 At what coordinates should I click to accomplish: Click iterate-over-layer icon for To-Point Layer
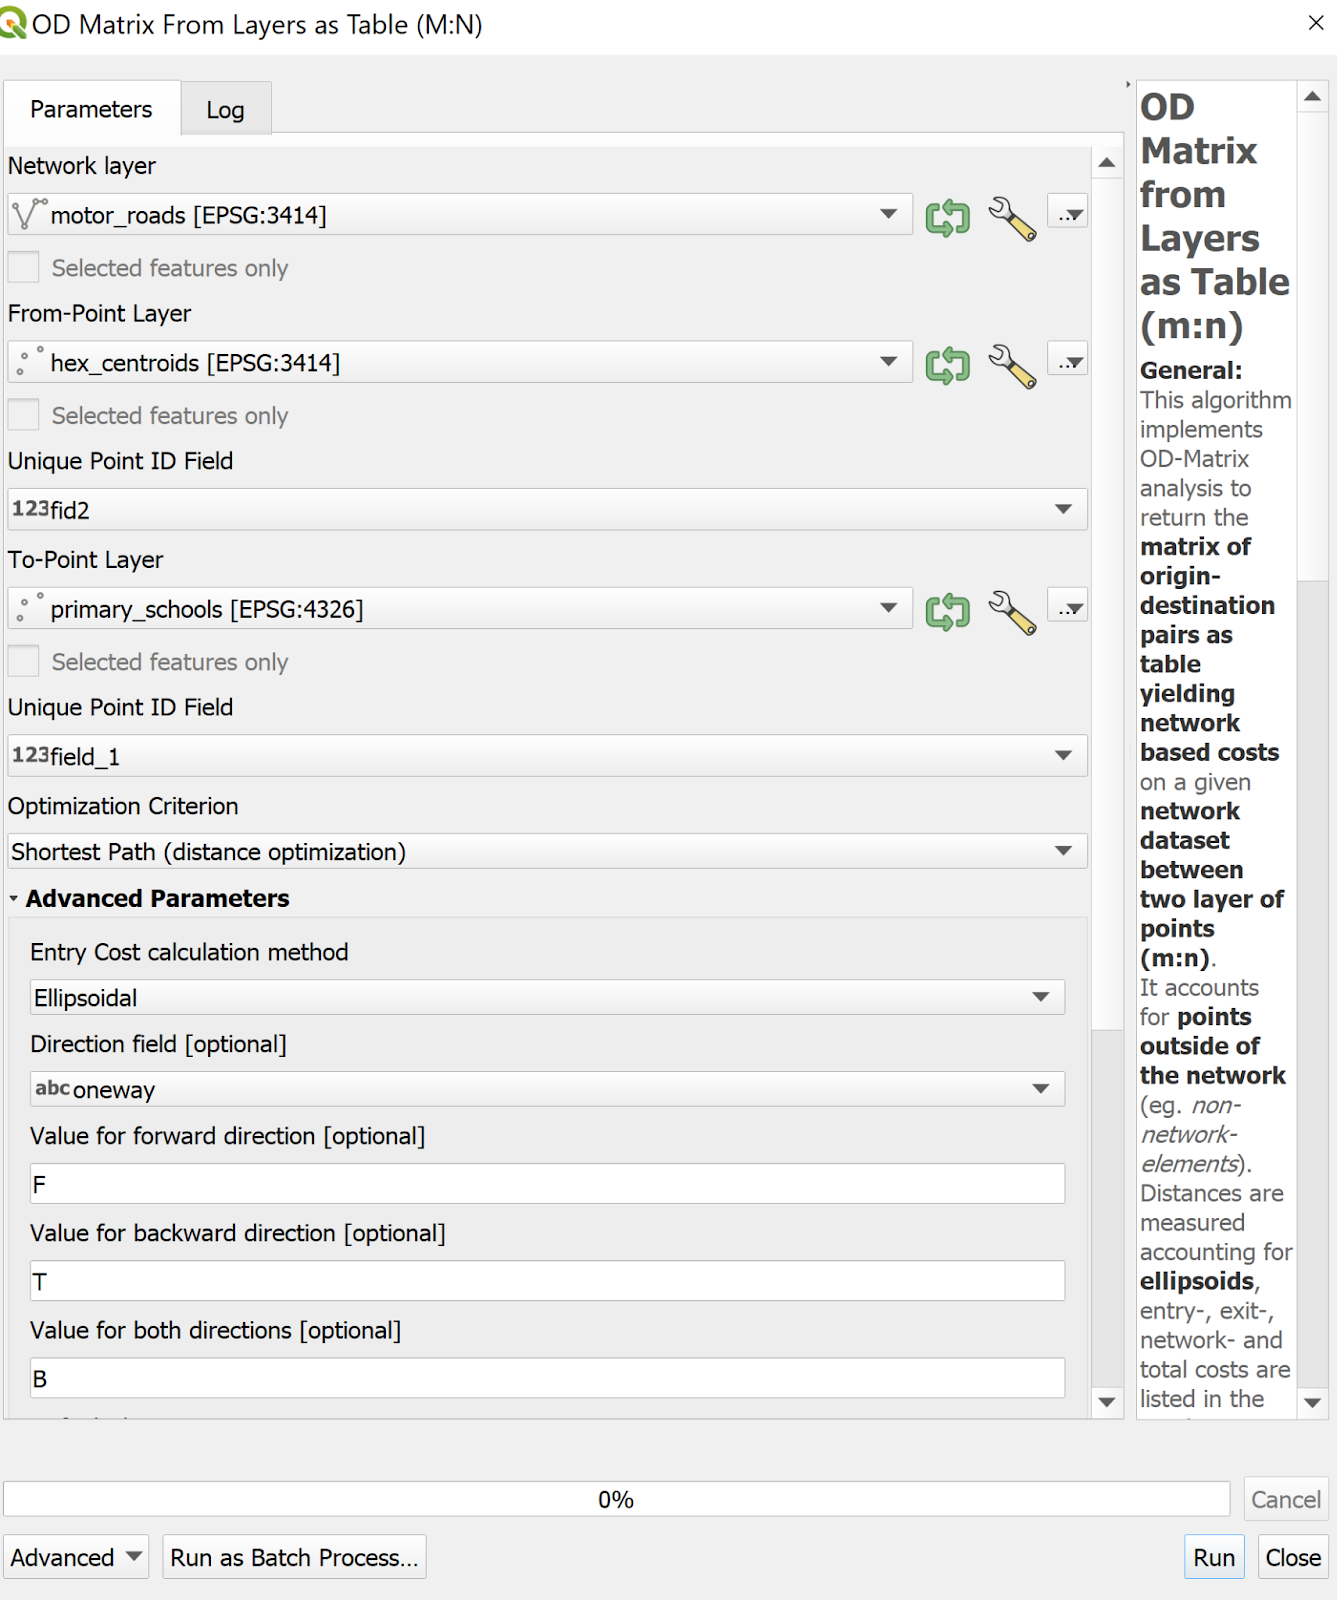click(x=947, y=610)
